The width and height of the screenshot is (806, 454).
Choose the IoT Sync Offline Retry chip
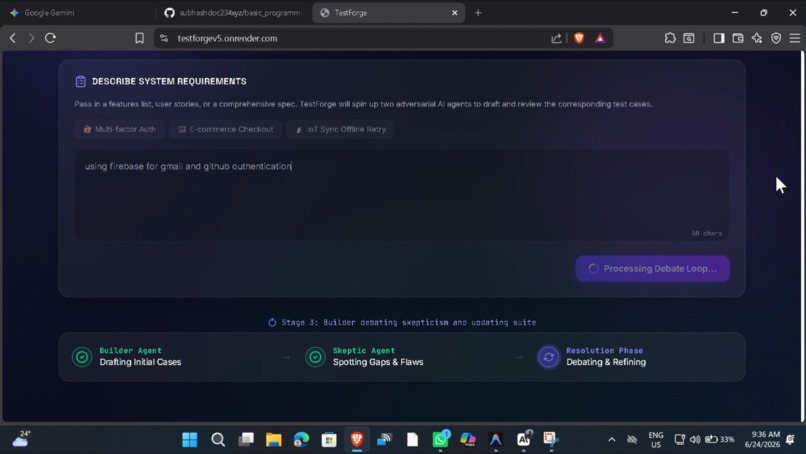pyautogui.click(x=340, y=129)
